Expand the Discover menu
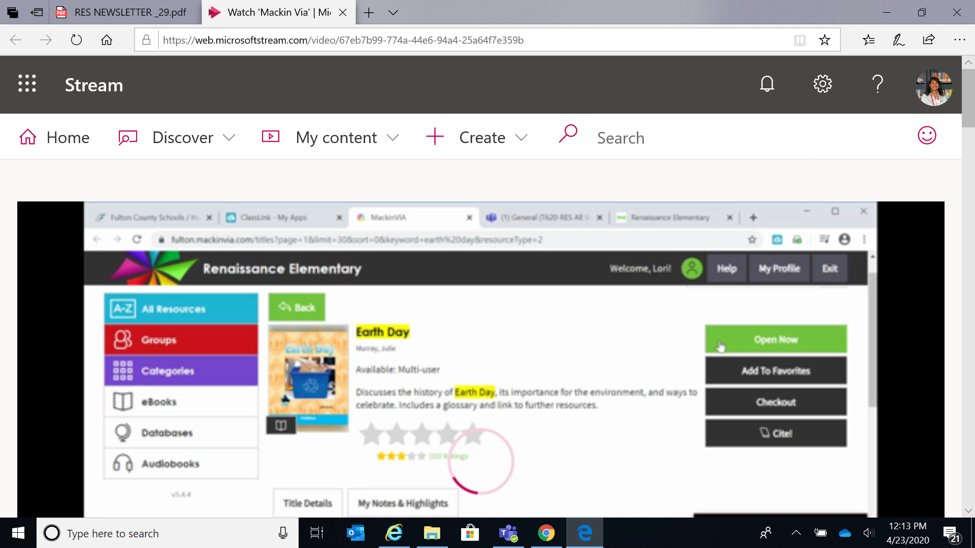This screenshot has width=975, height=548. 177,137
